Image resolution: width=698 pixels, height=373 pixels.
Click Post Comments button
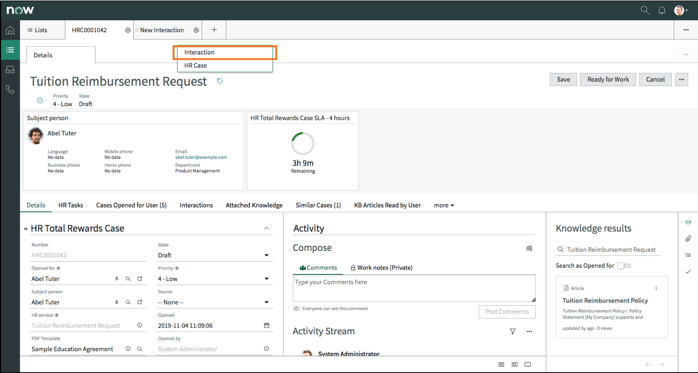tap(507, 312)
